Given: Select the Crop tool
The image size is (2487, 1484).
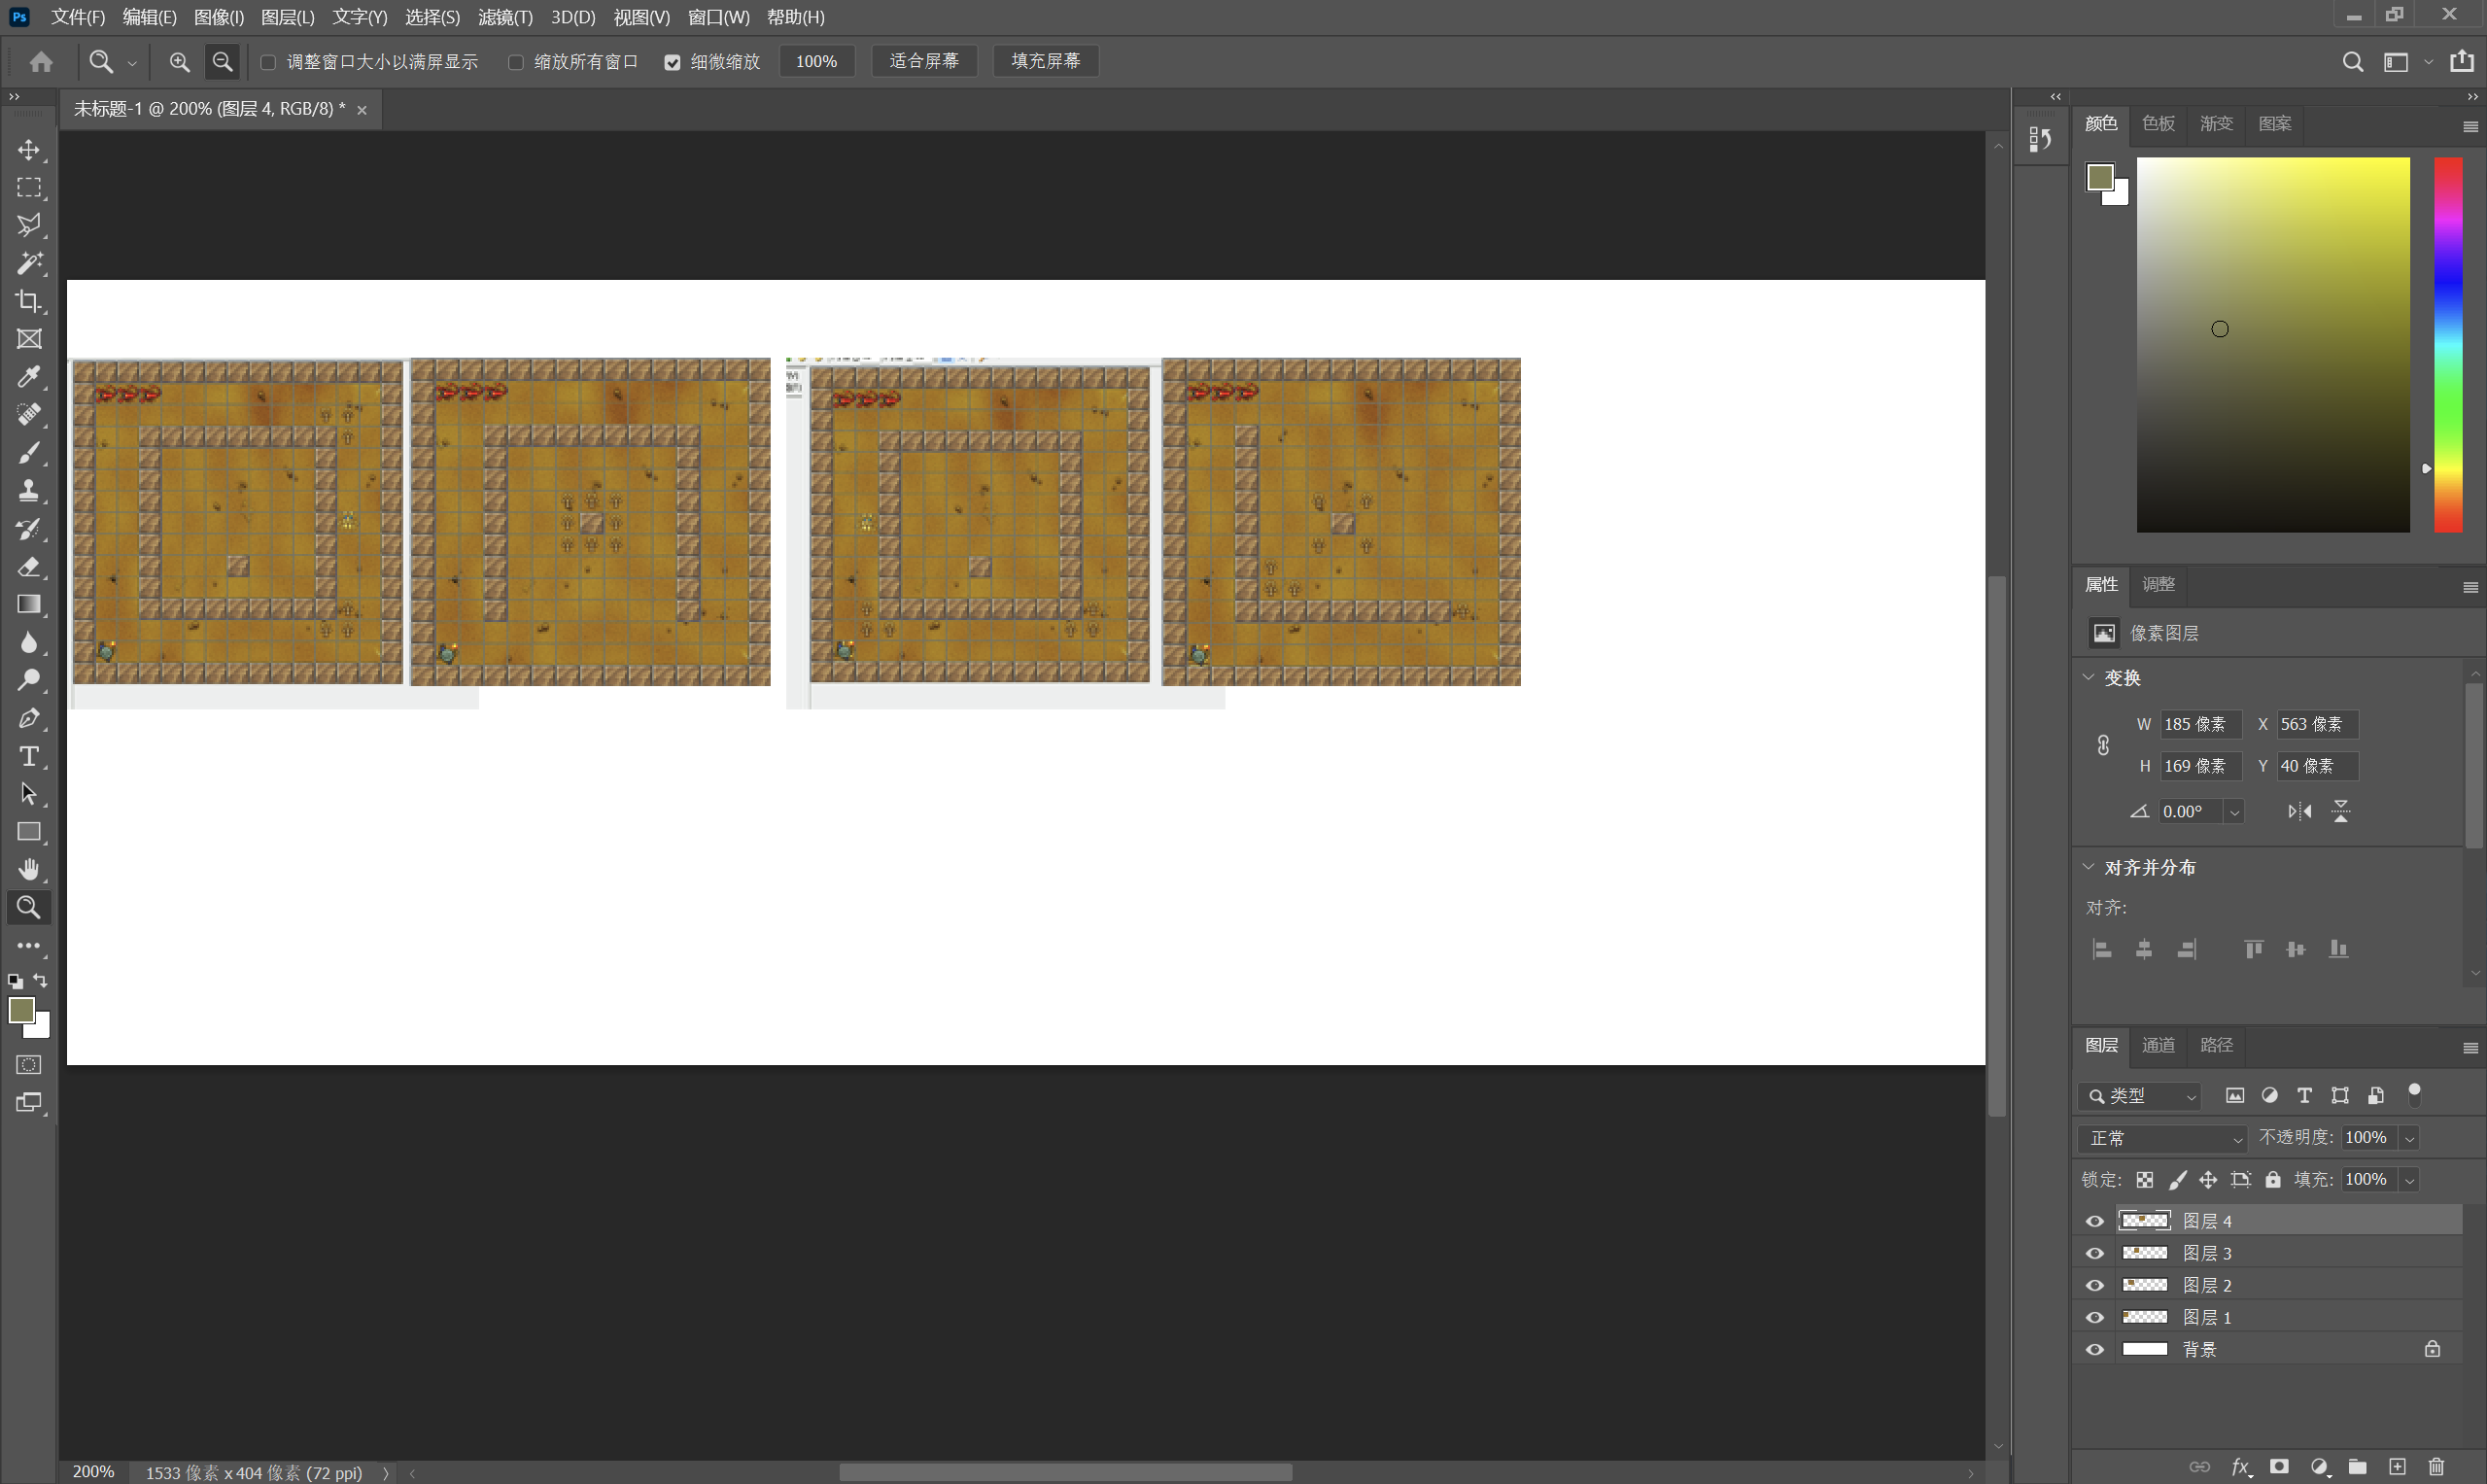Looking at the screenshot, I should 29,301.
